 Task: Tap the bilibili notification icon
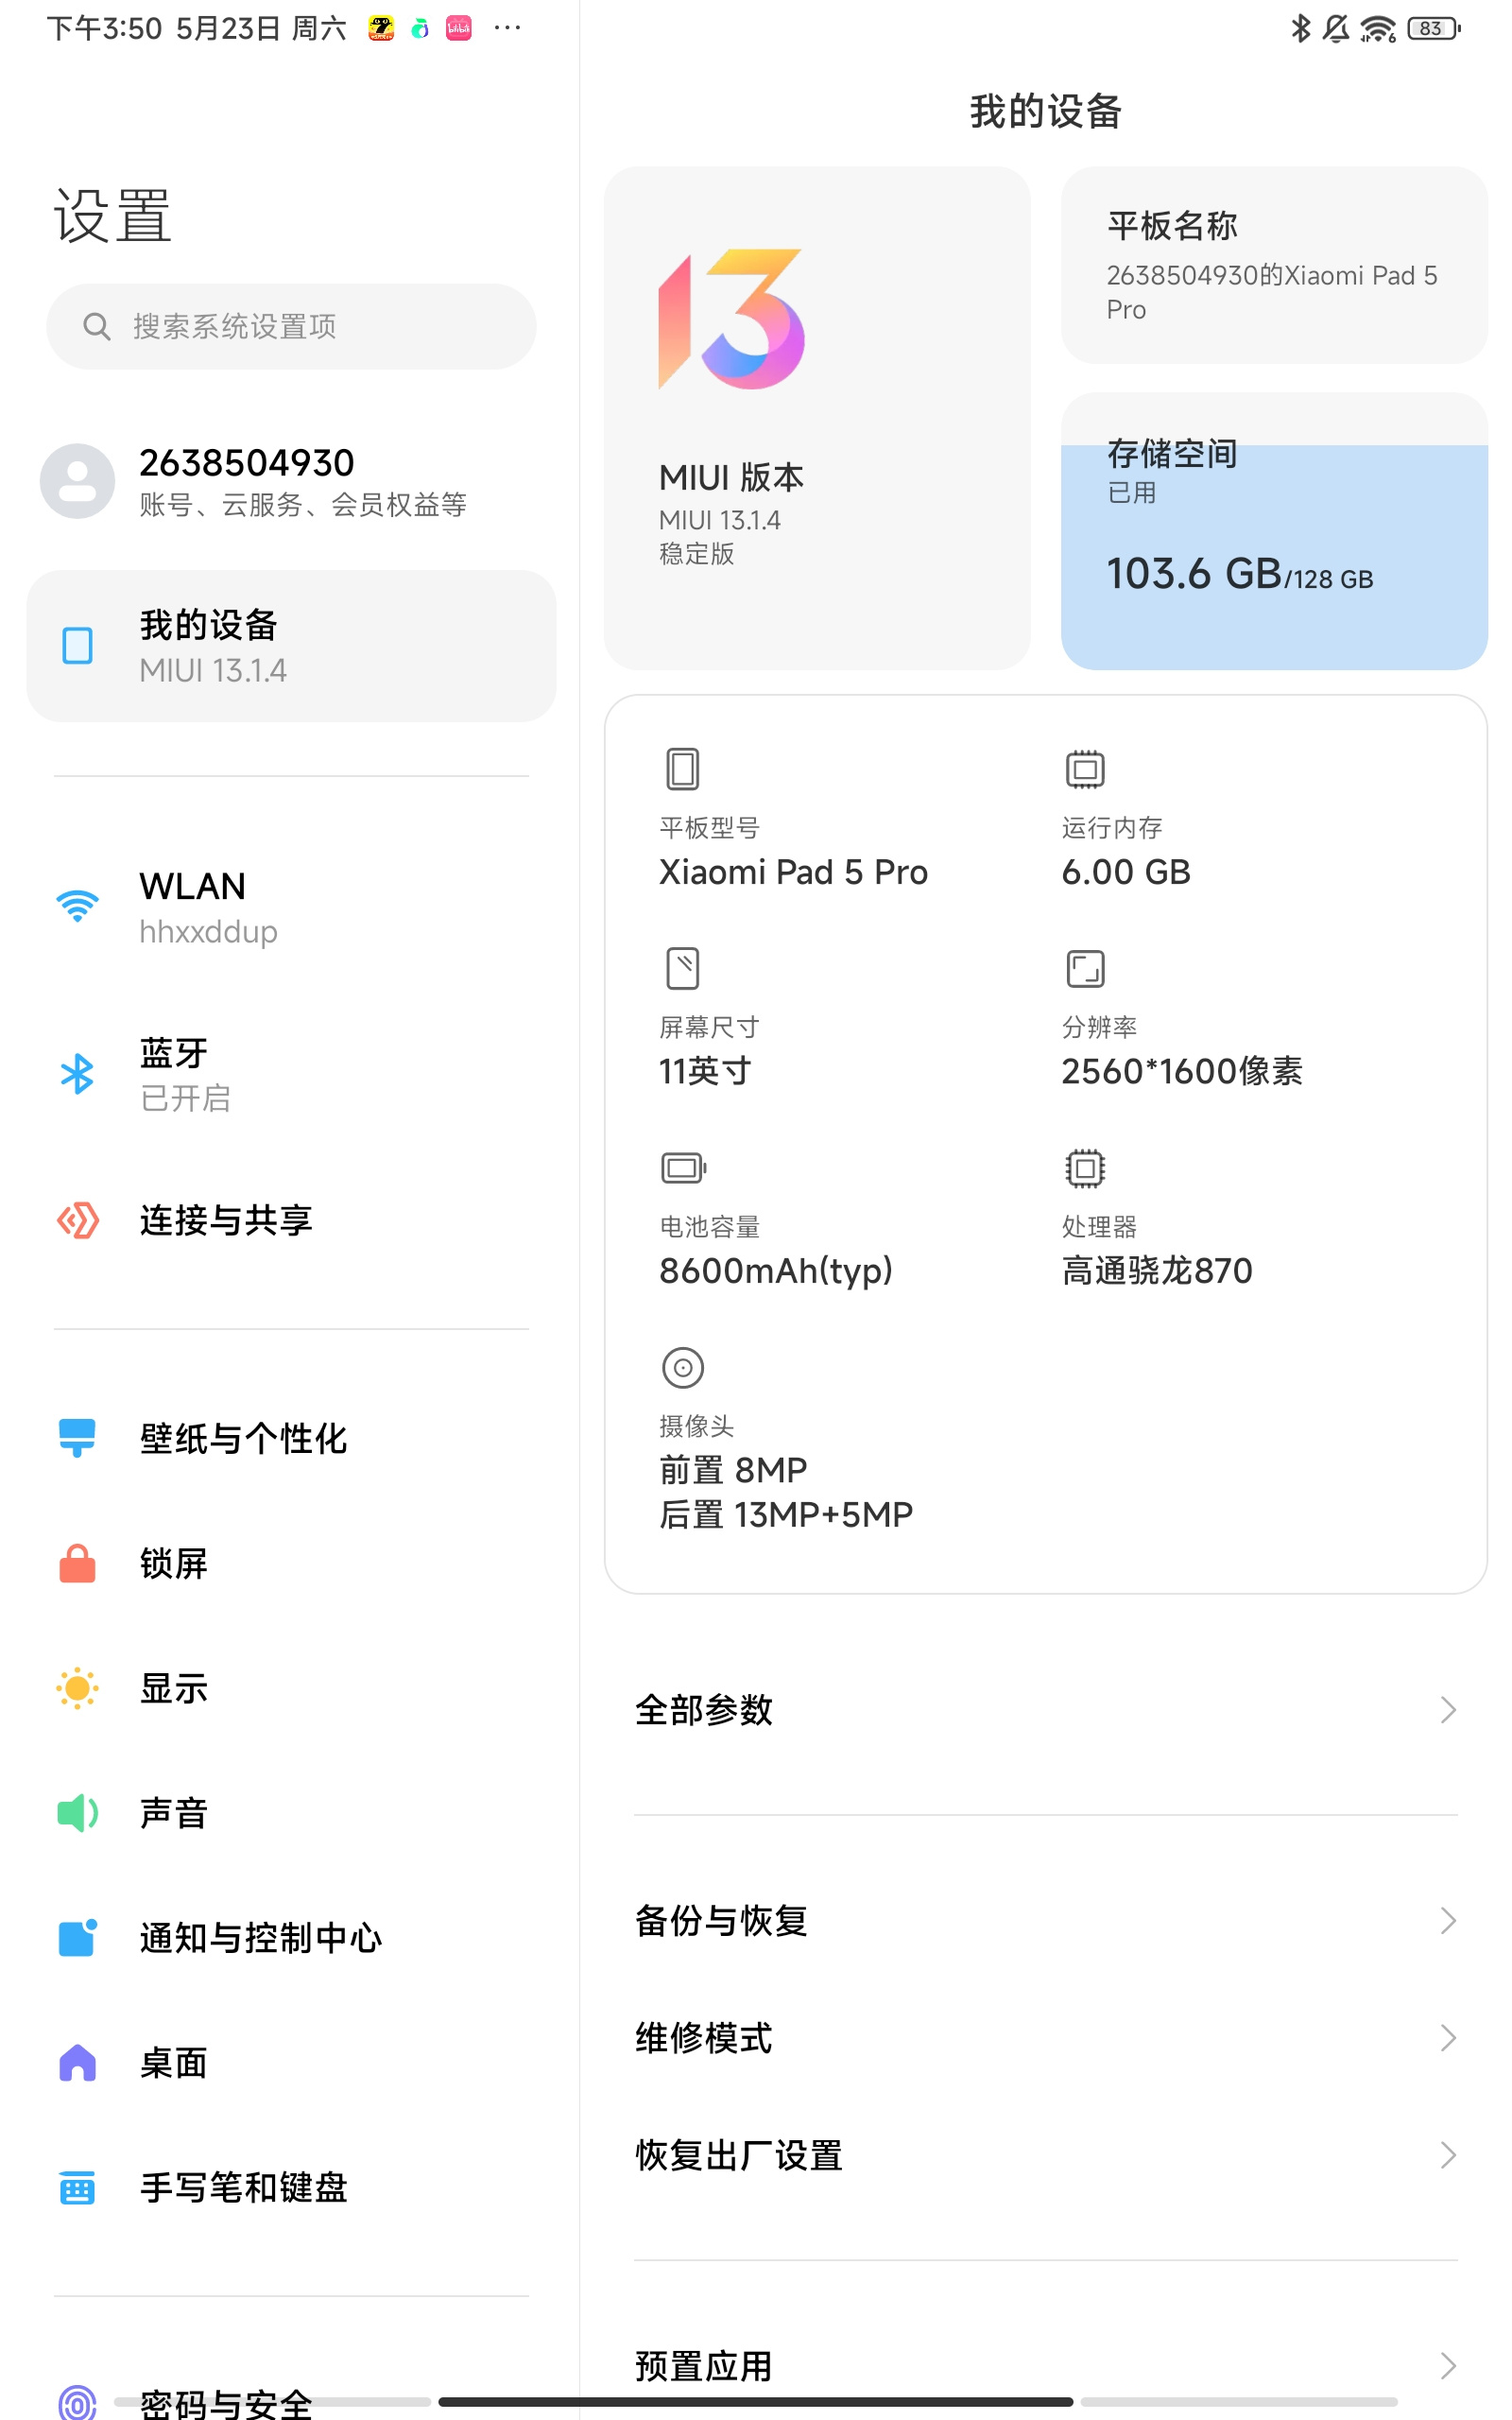click(459, 28)
